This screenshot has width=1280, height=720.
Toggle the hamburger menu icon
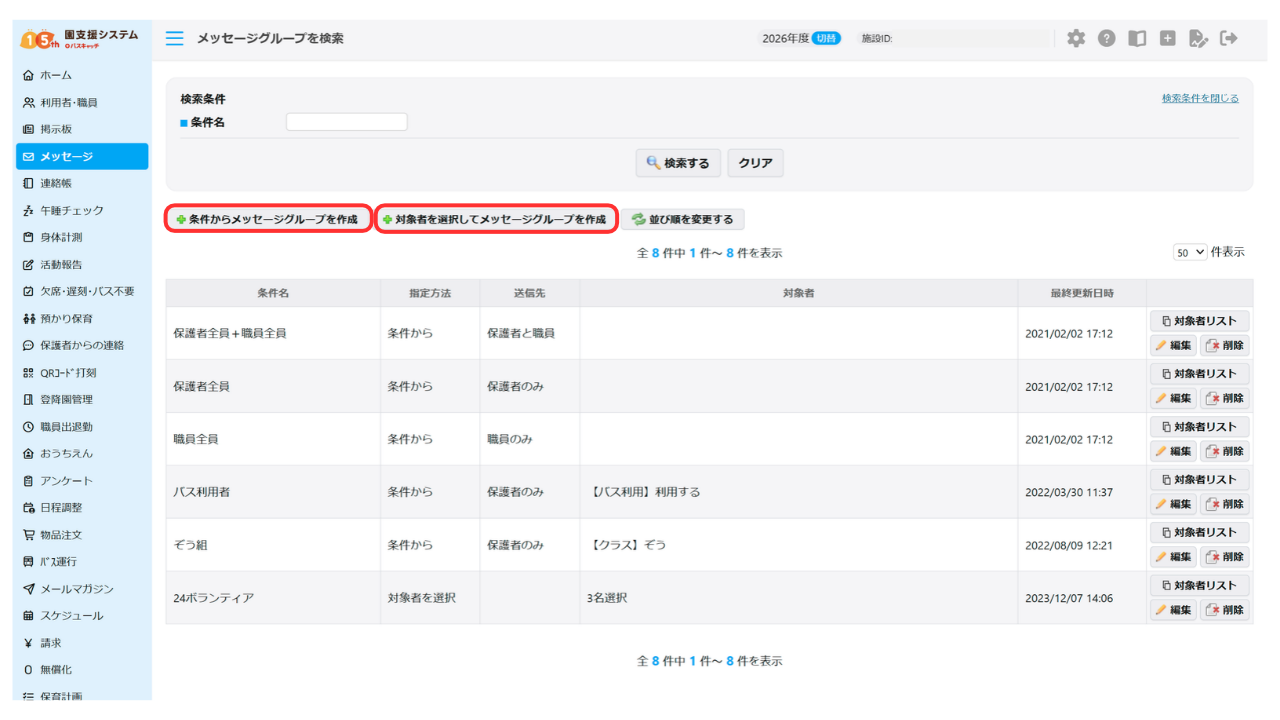(x=174, y=38)
